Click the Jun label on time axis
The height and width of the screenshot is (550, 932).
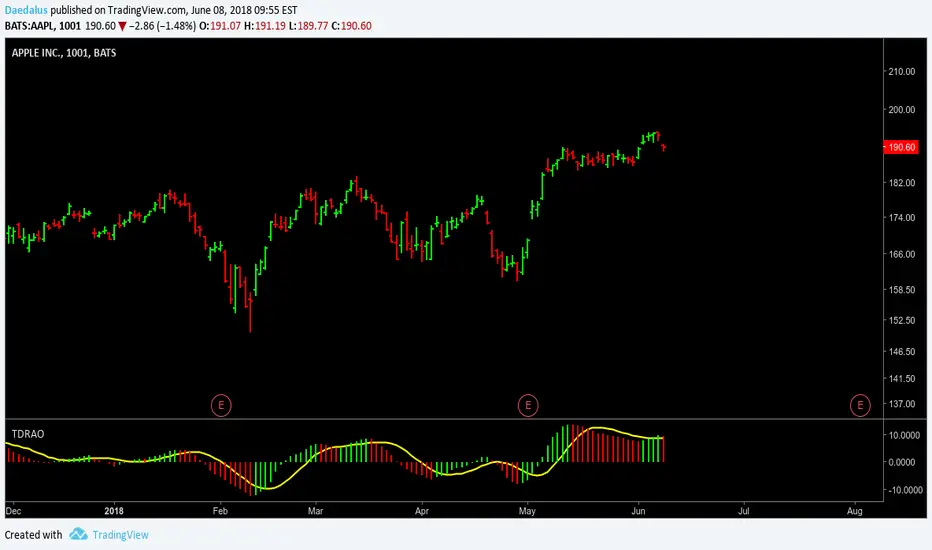tap(638, 511)
